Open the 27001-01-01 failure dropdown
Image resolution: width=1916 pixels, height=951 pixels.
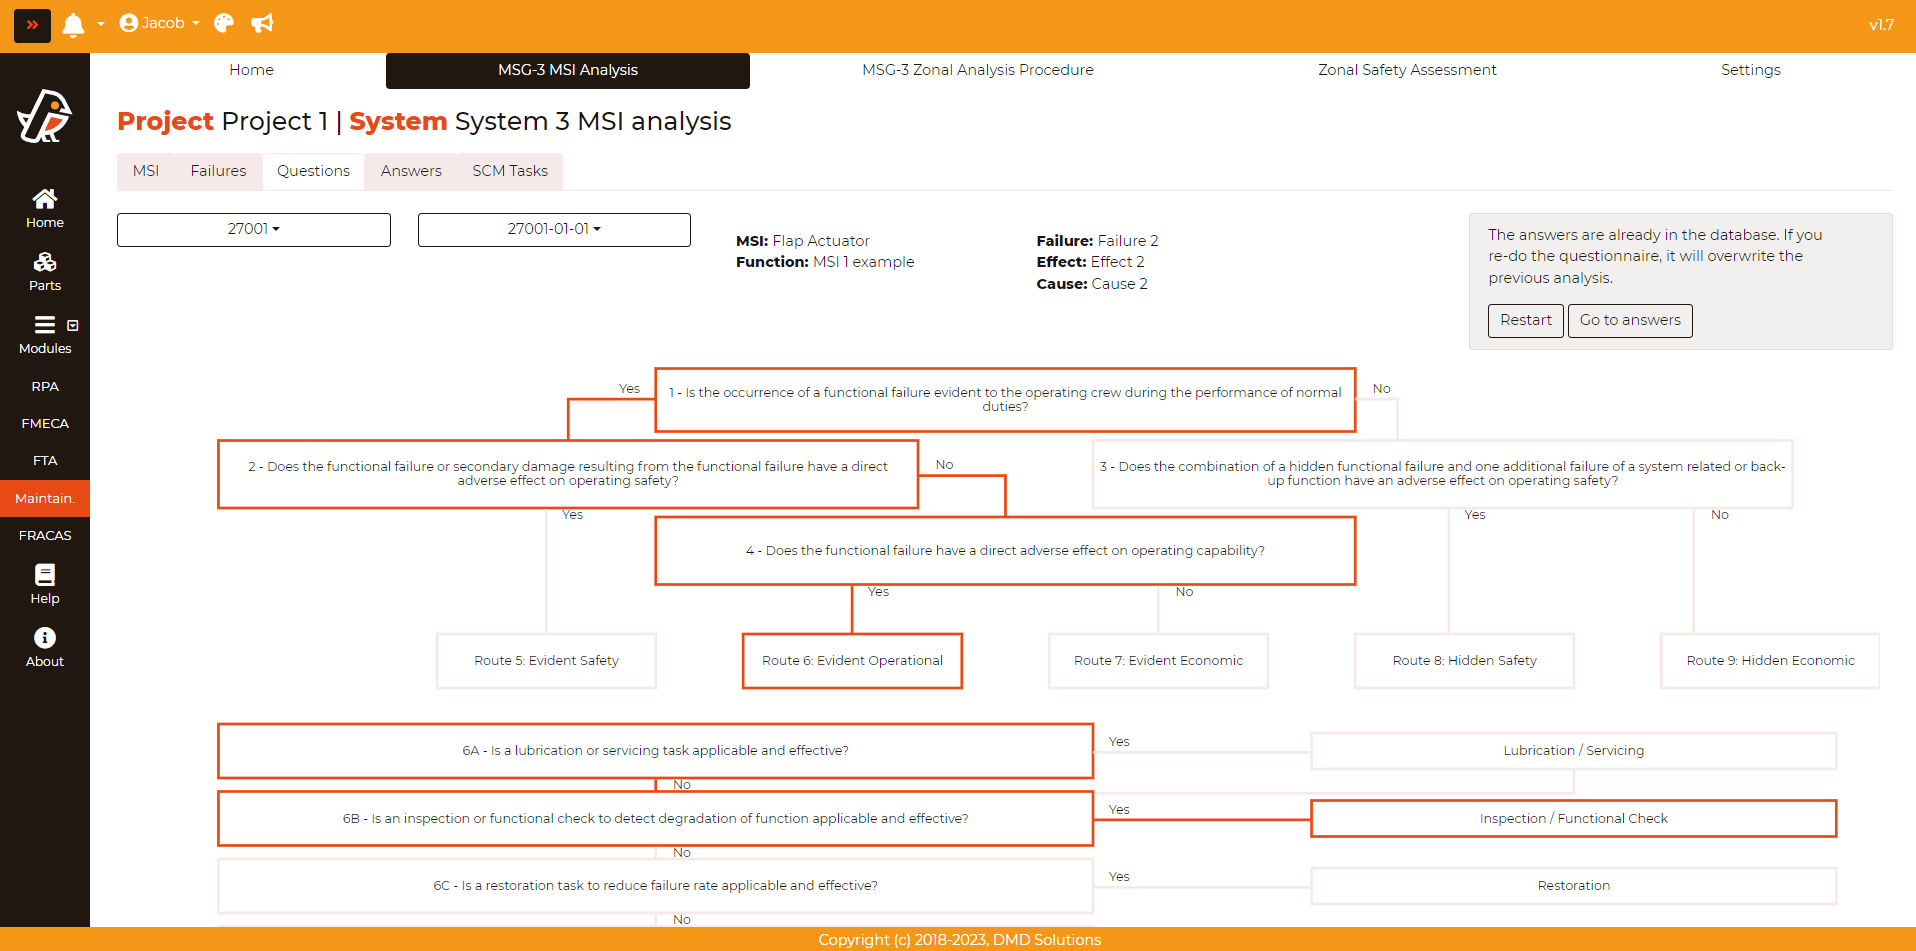pyautogui.click(x=554, y=229)
